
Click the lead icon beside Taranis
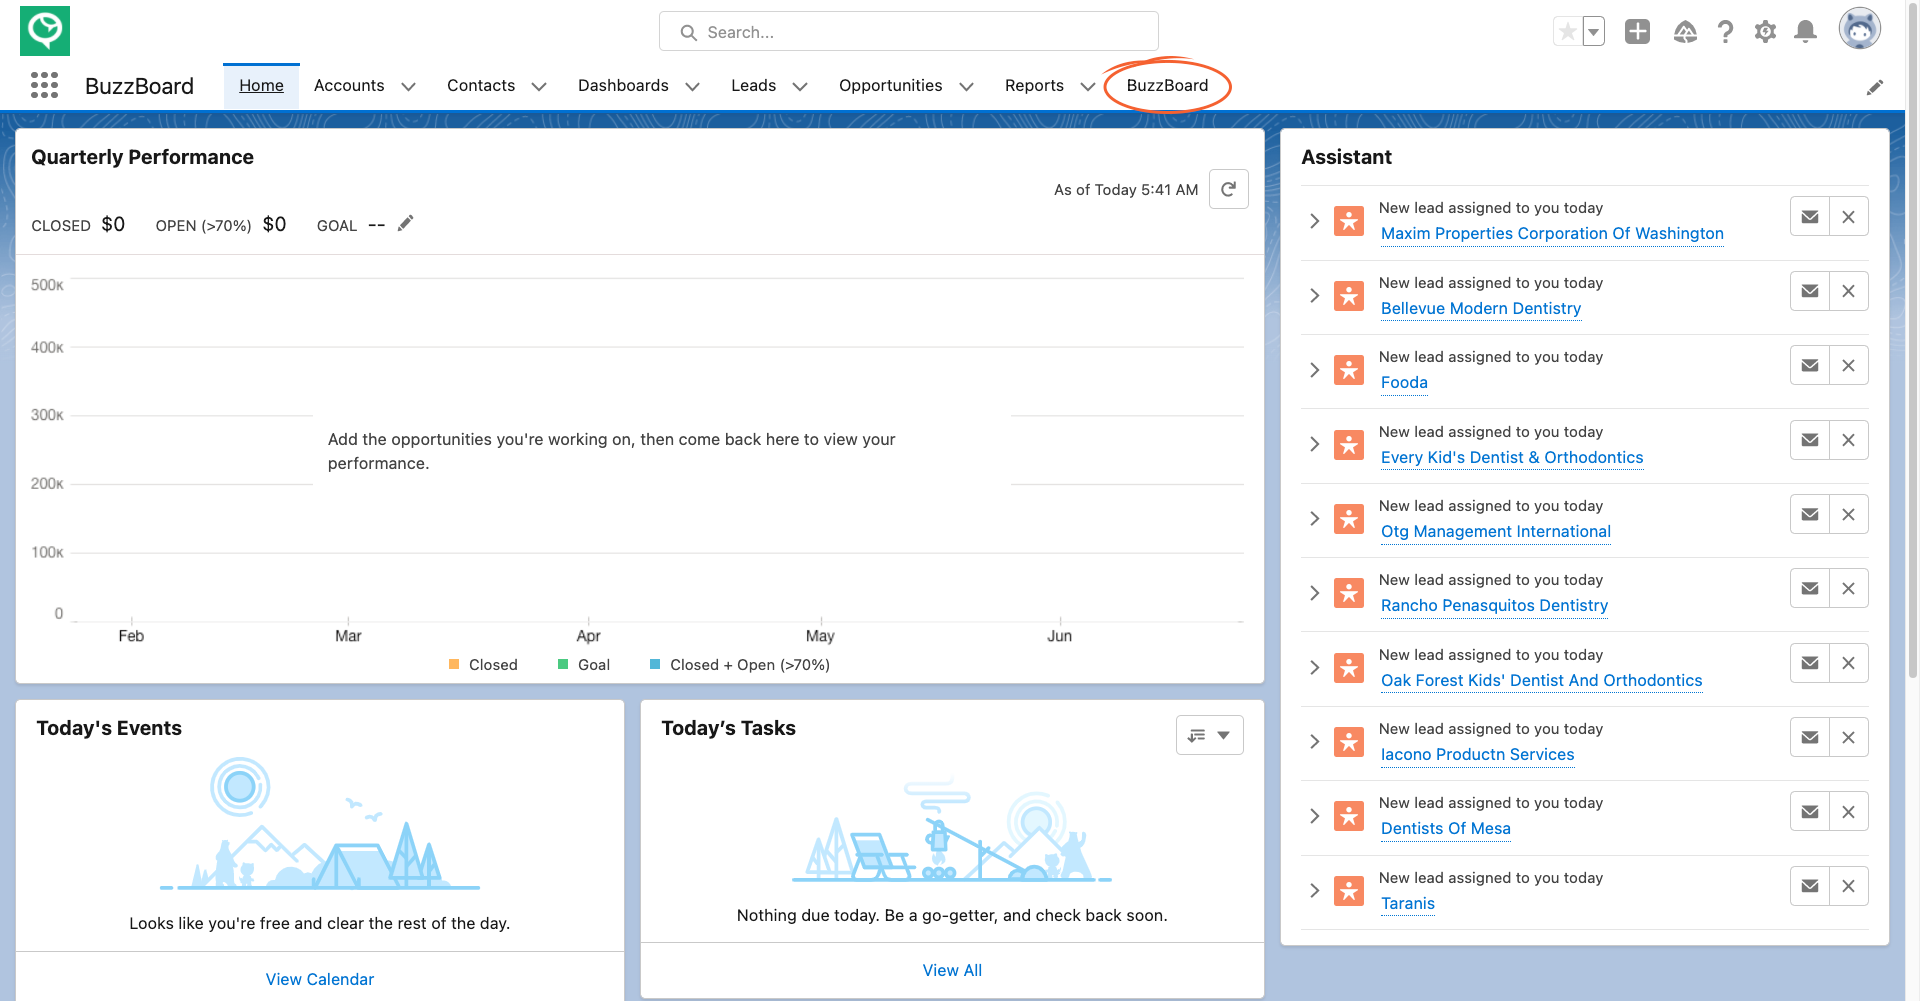pyautogui.click(x=1349, y=890)
